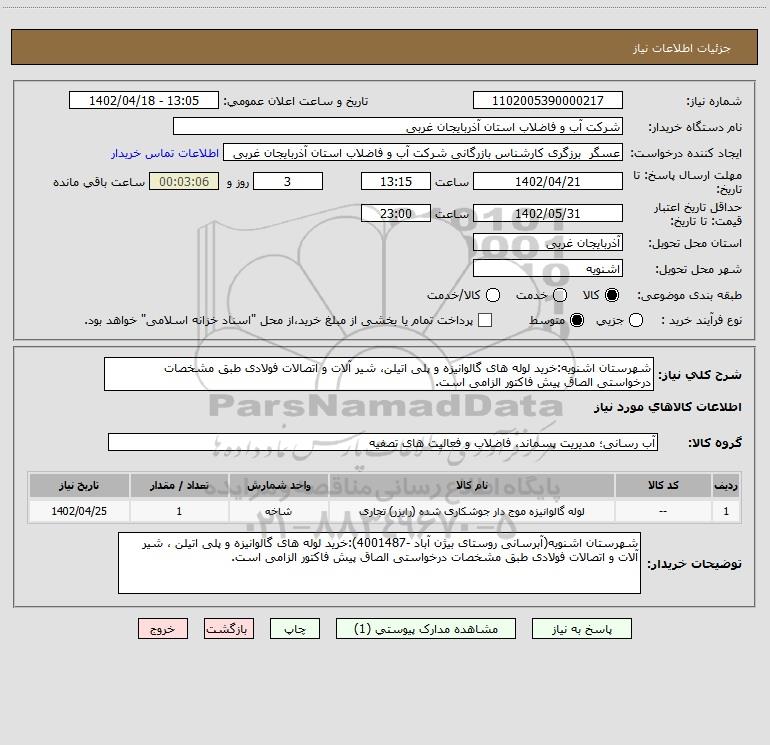Click the deadline time field 13:15
Image resolution: width=770 pixels, height=745 pixels.
pyautogui.click(x=396, y=181)
